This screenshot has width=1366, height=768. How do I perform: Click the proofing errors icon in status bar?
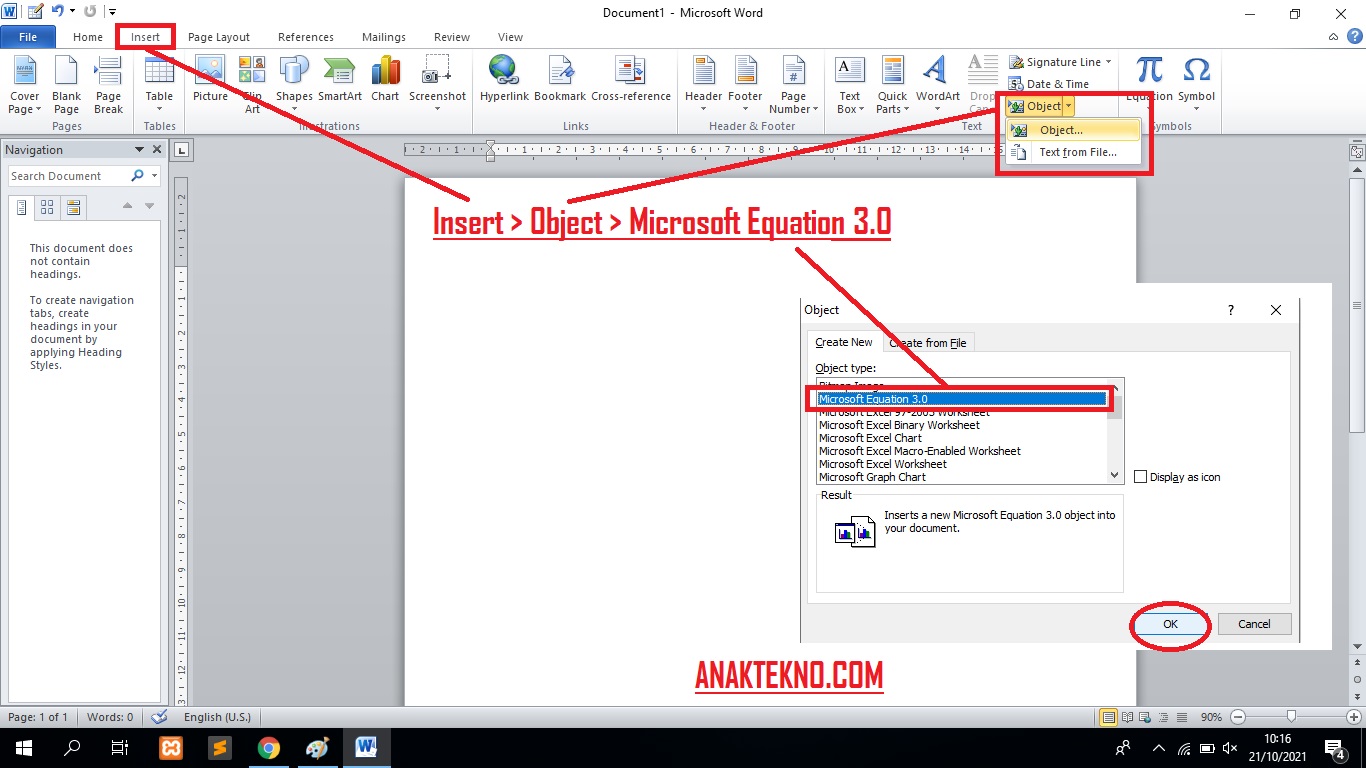pos(158,717)
